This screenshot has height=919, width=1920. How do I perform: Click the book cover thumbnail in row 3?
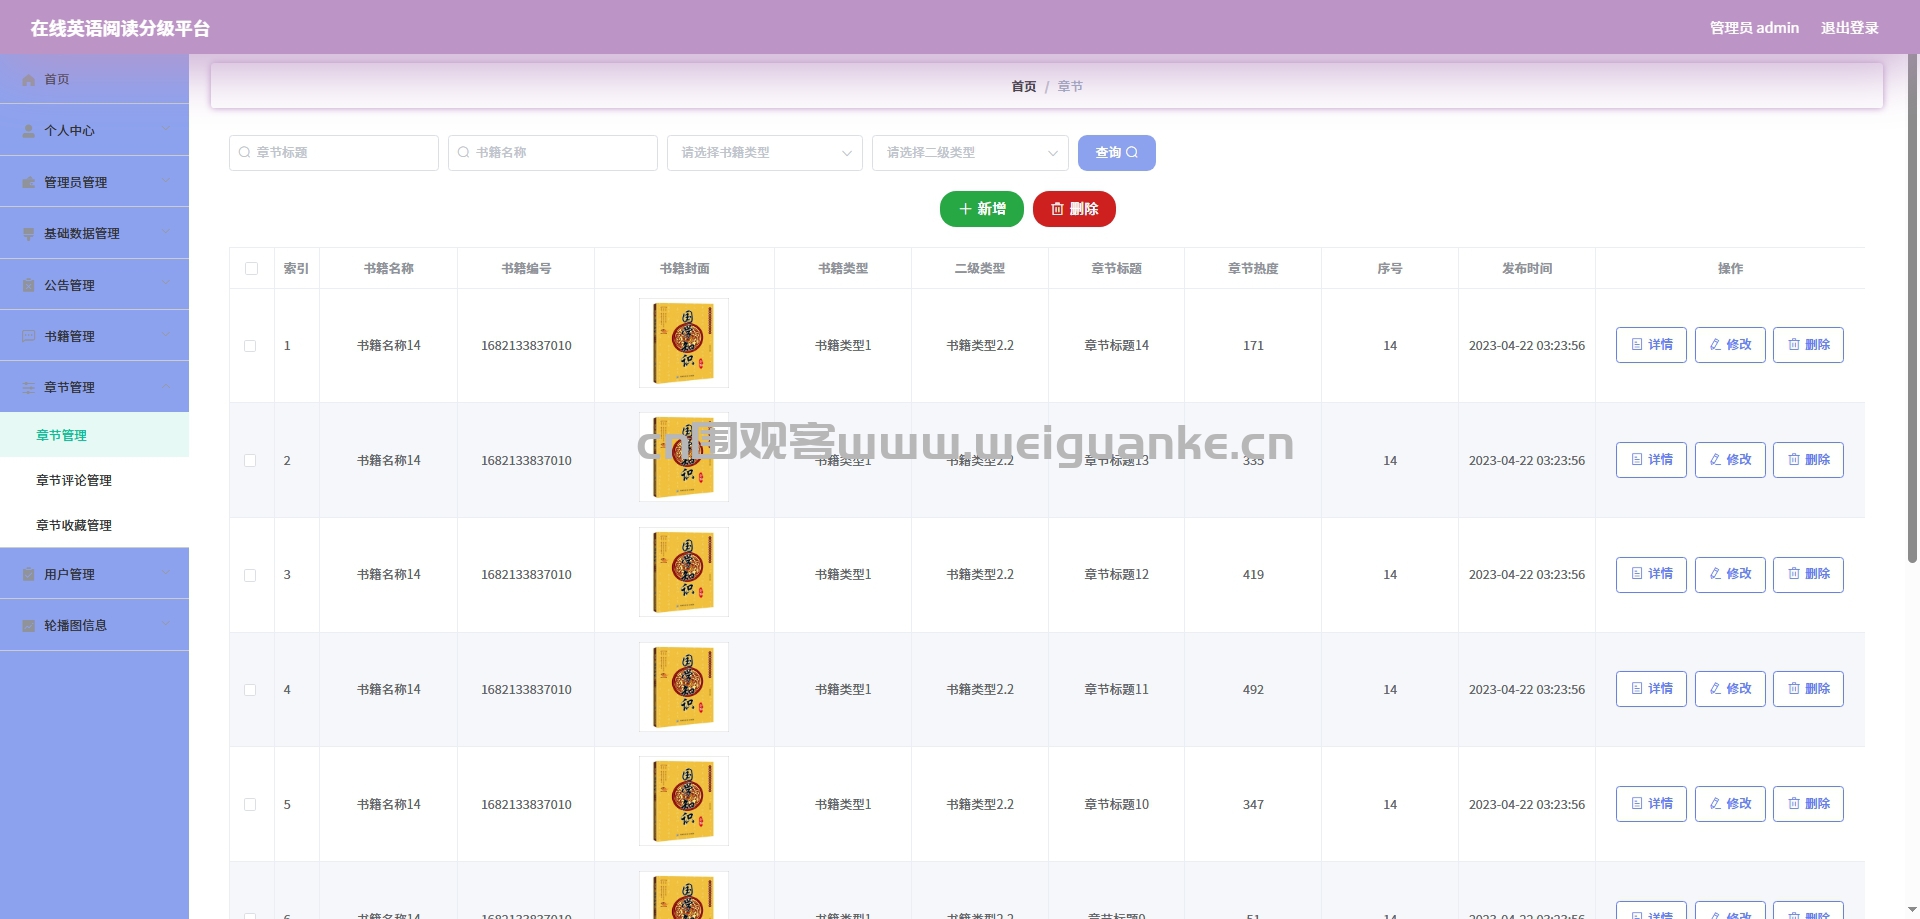pyautogui.click(x=684, y=572)
